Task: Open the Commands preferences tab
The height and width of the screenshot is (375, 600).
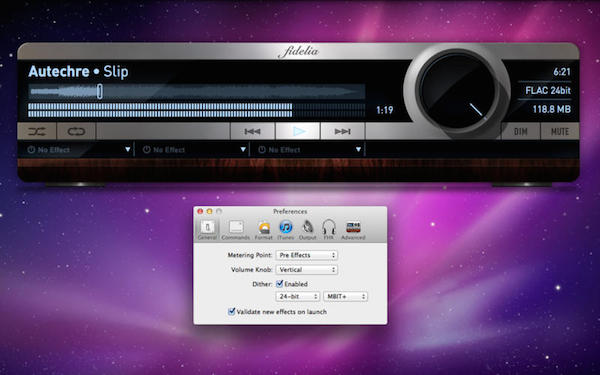Action: [x=236, y=230]
